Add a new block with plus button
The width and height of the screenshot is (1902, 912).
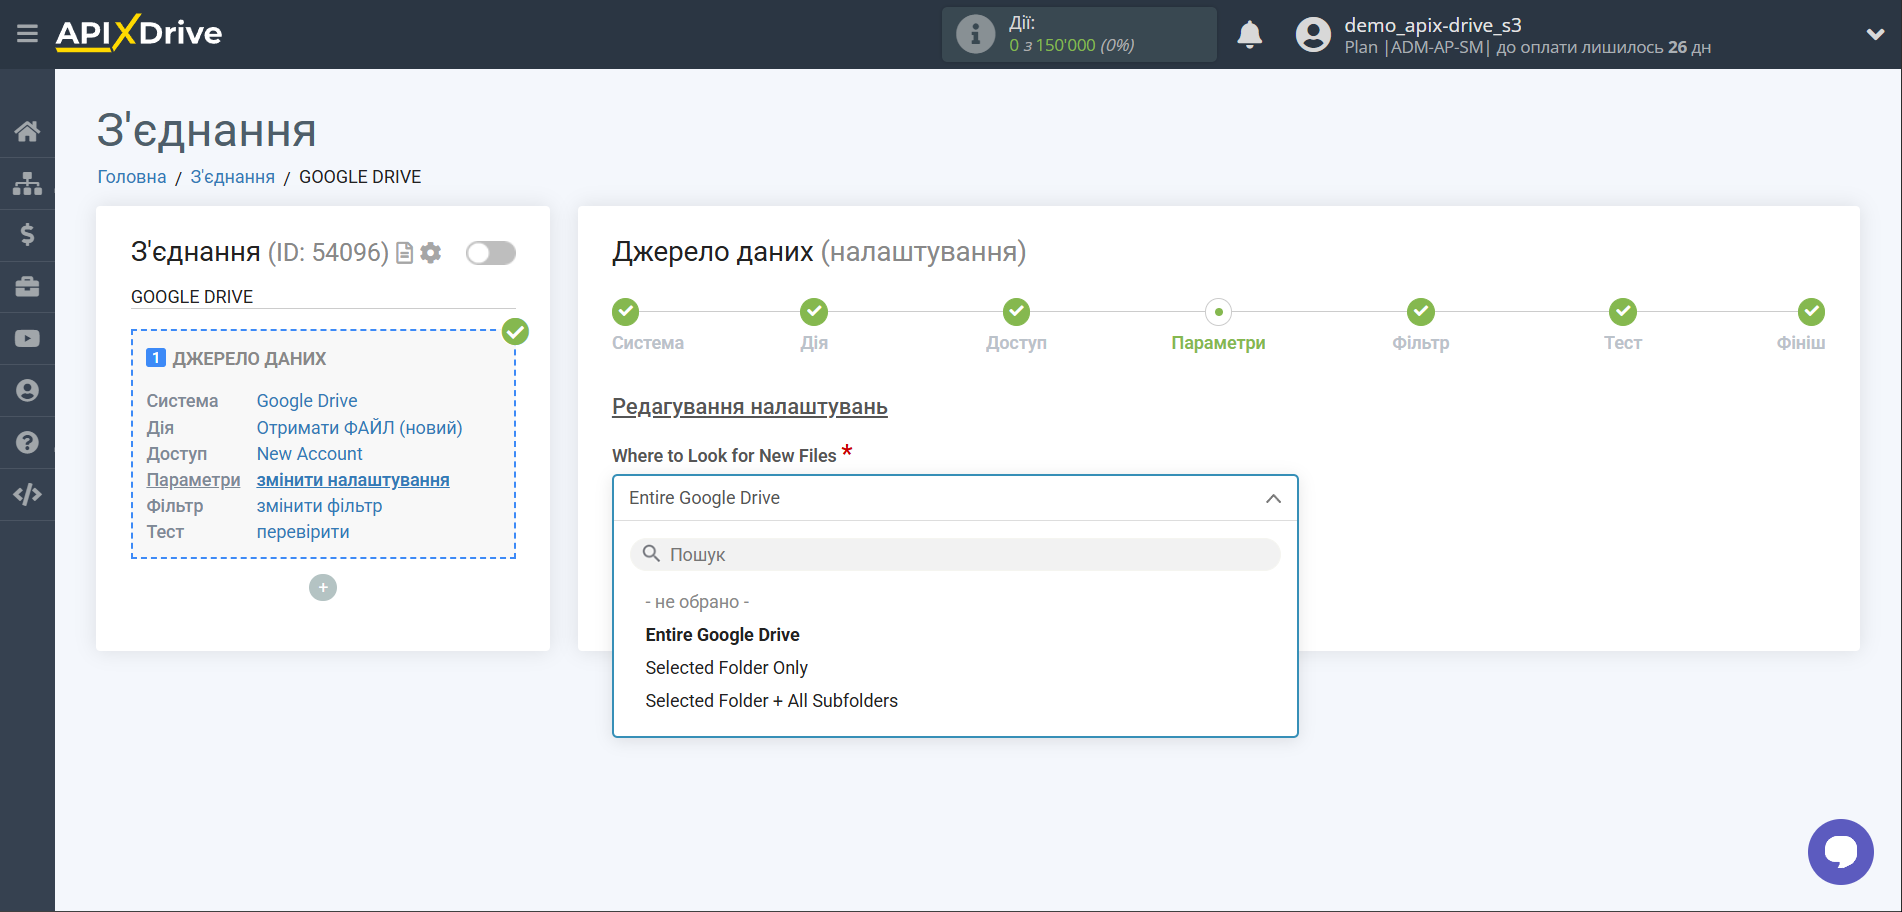click(323, 587)
